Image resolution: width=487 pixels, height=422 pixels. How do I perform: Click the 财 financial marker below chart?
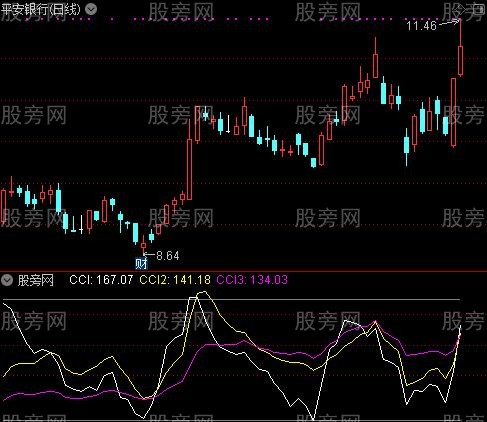point(141,264)
